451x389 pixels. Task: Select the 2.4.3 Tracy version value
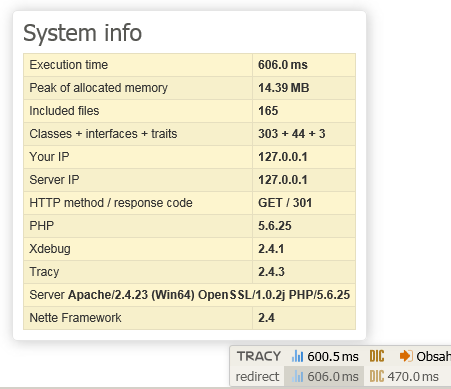[x=271, y=272]
